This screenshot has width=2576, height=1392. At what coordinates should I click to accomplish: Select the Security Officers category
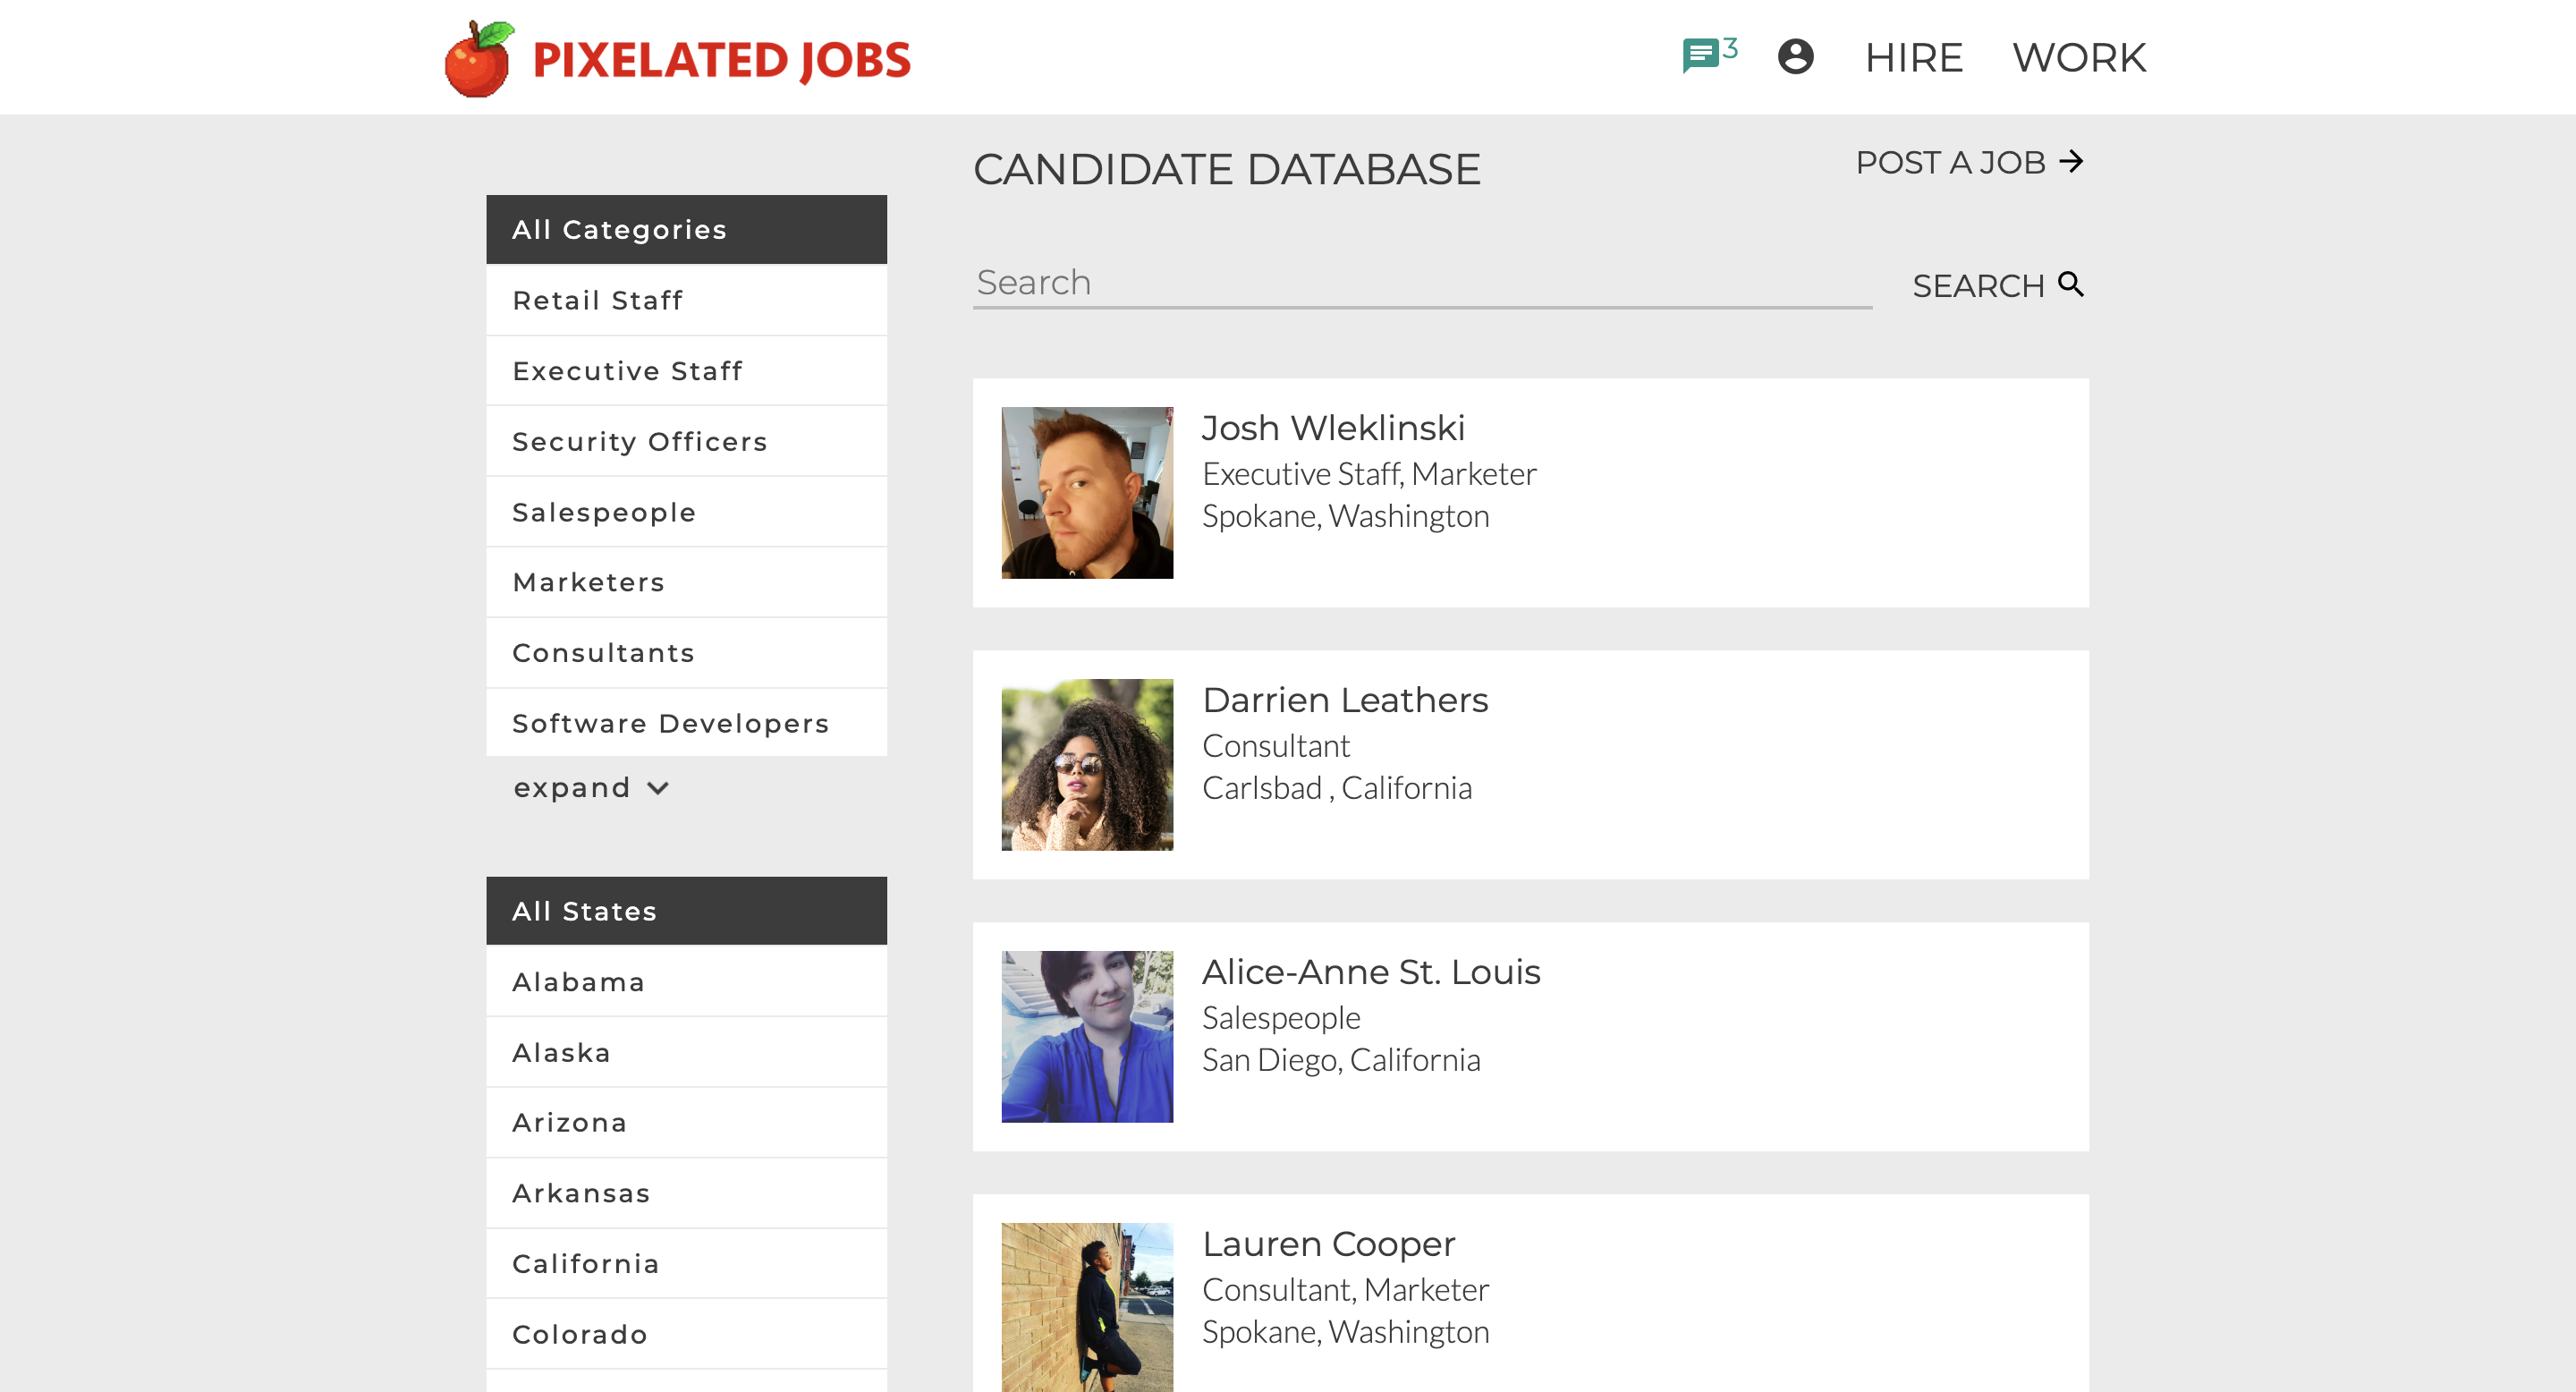[x=639, y=441]
